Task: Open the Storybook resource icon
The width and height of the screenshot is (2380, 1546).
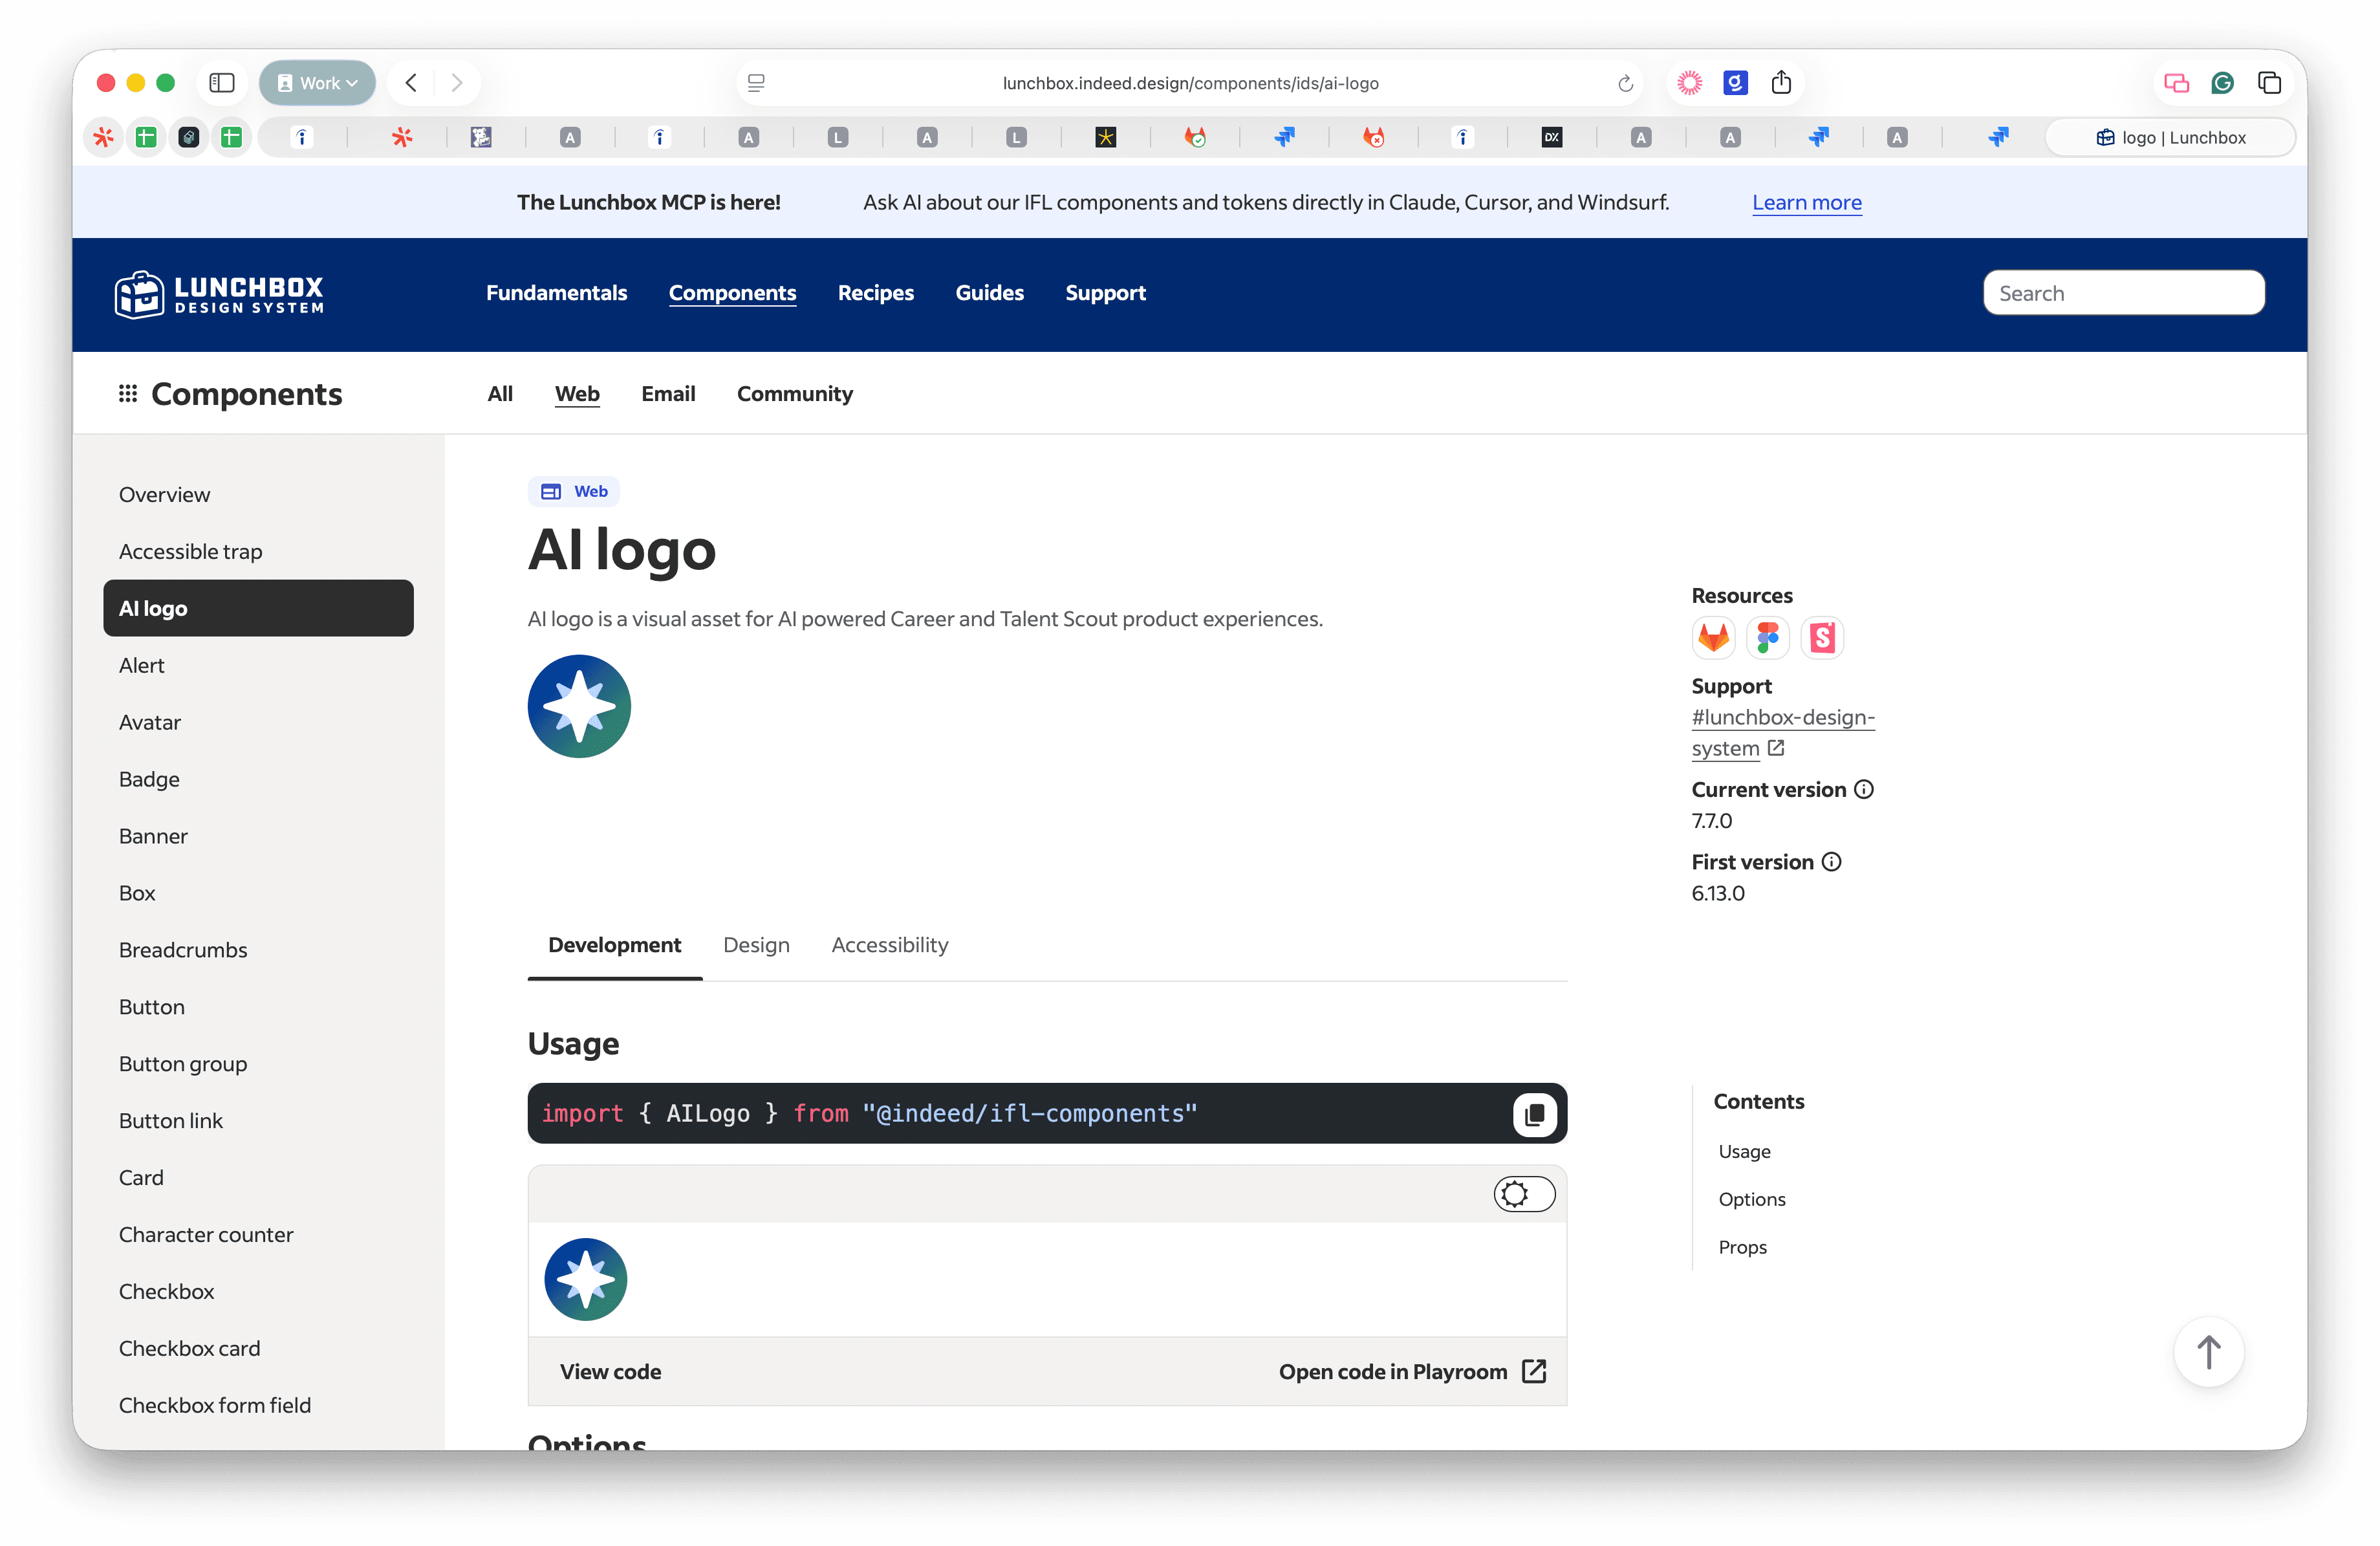Action: coord(1822,637)
